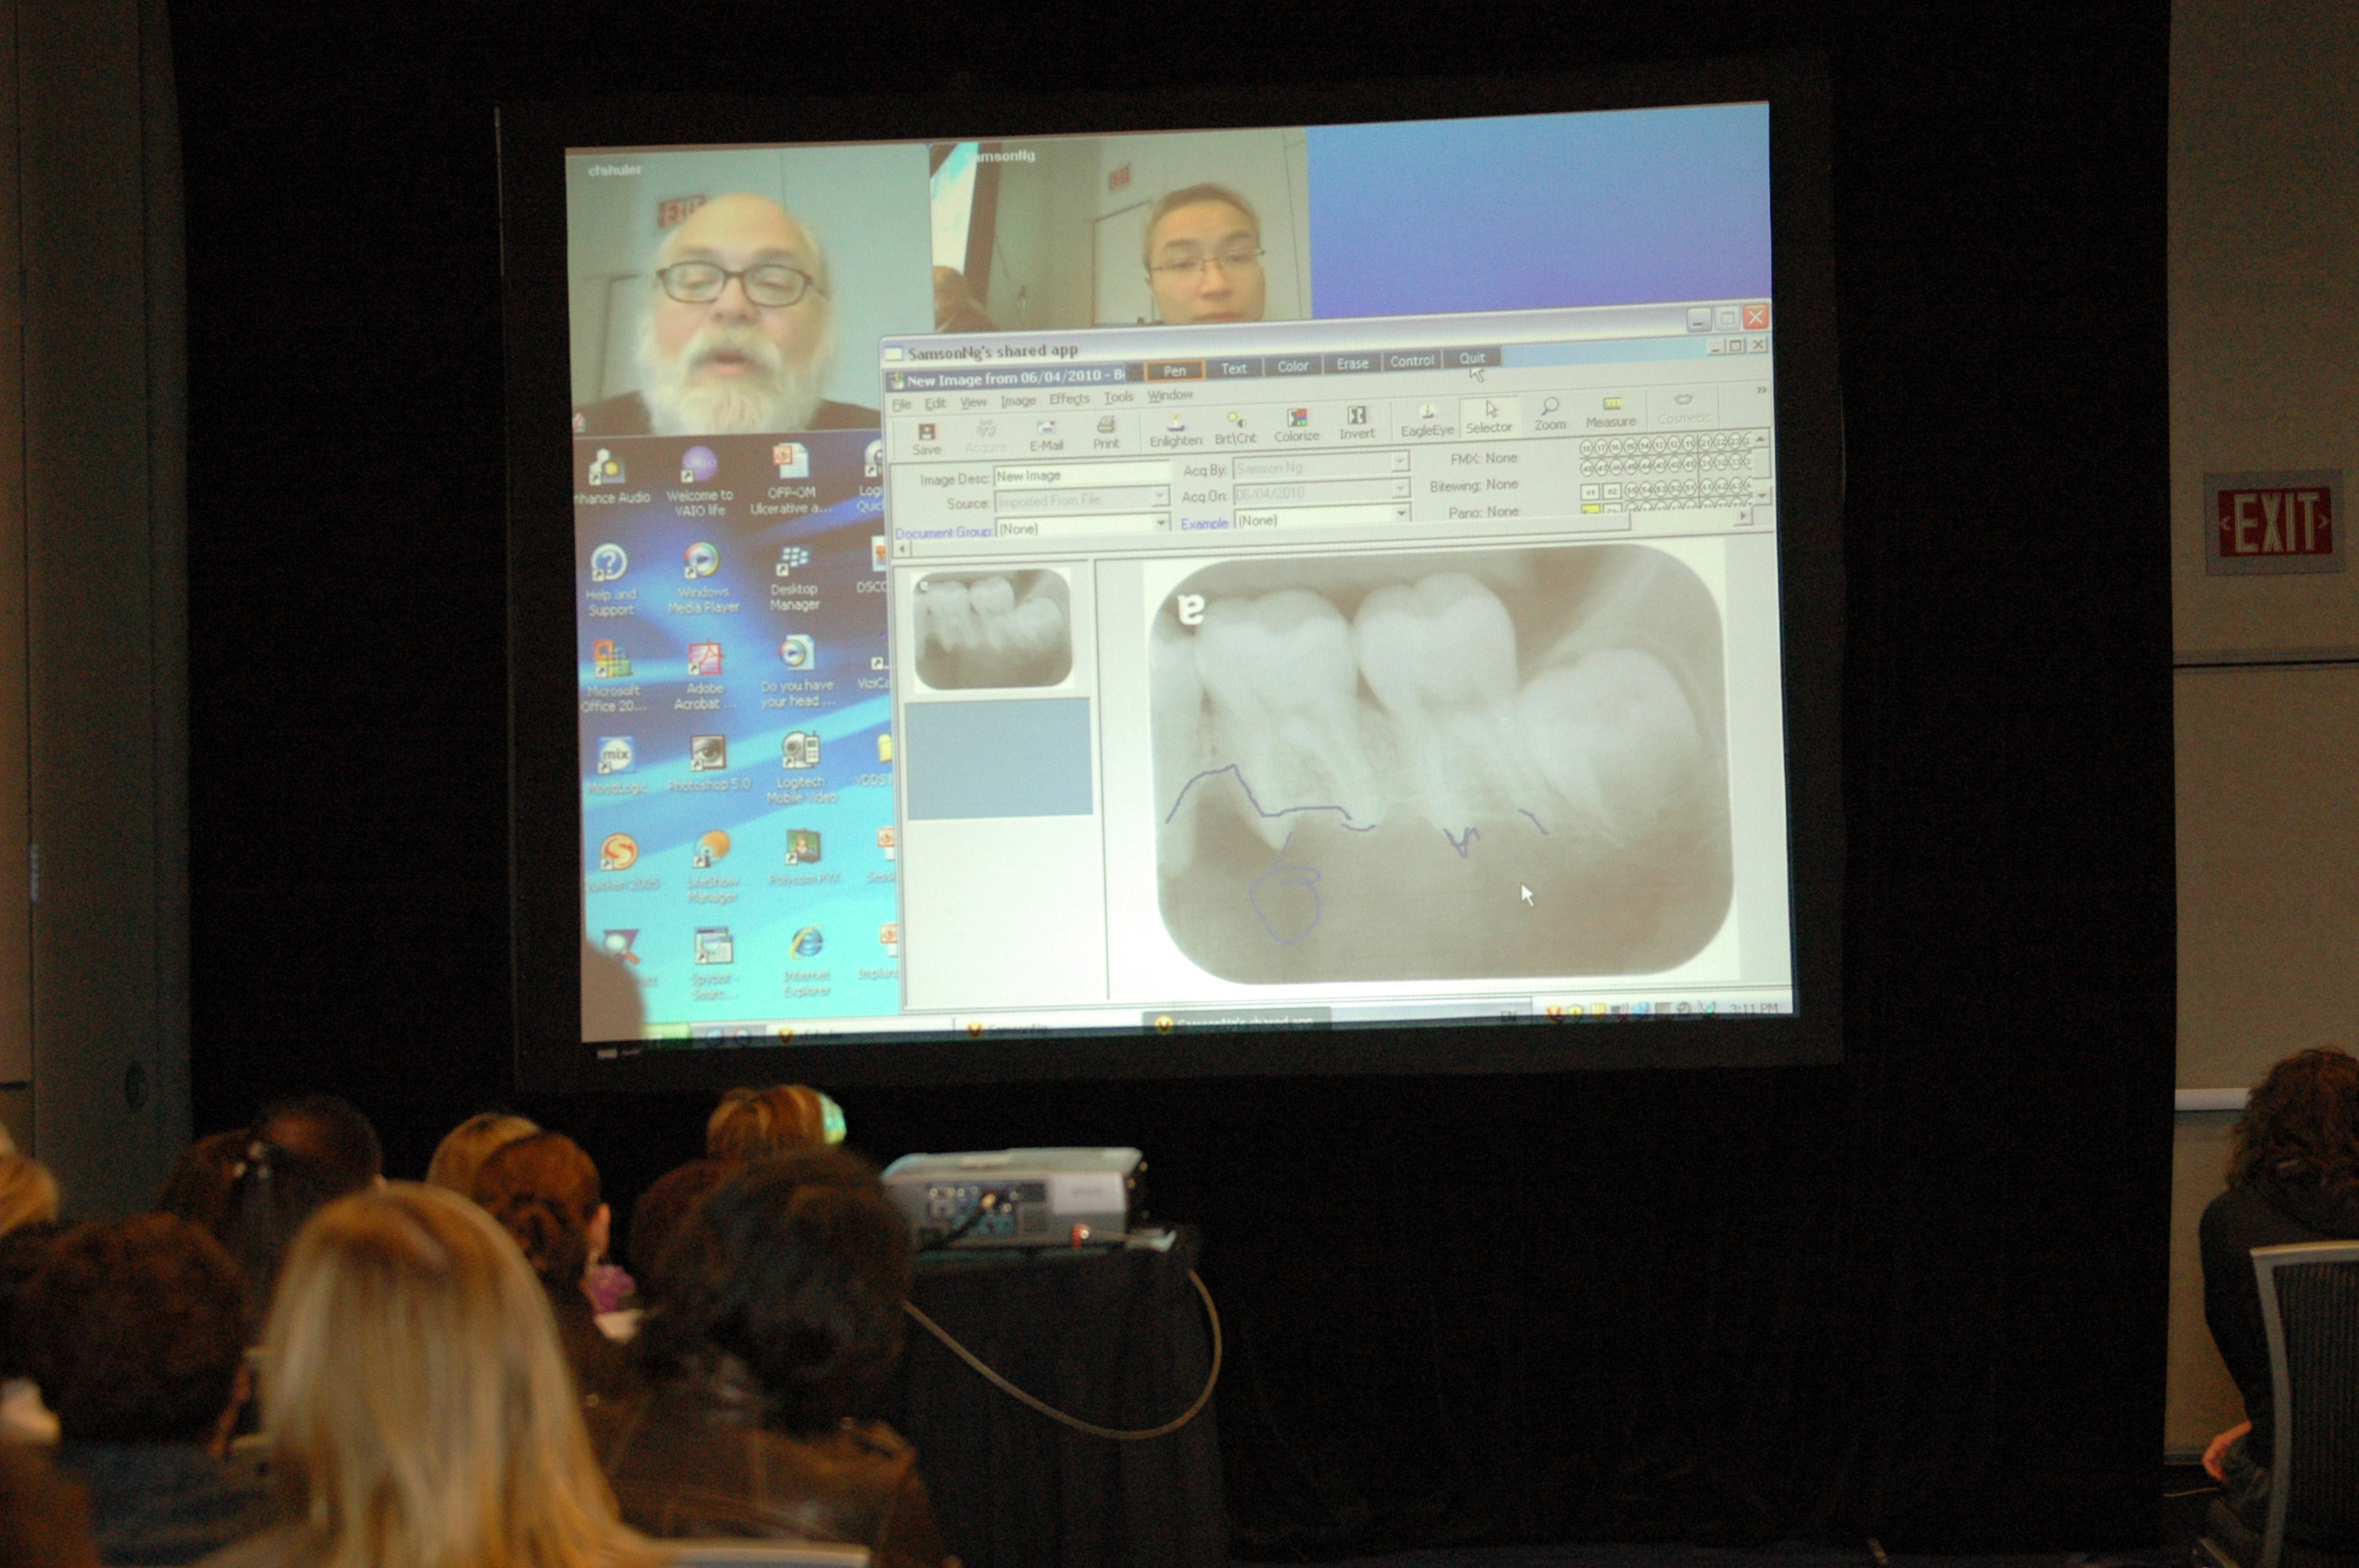Open the Effects menu
The image size is (2359, 1568).
click(1069, 399)
